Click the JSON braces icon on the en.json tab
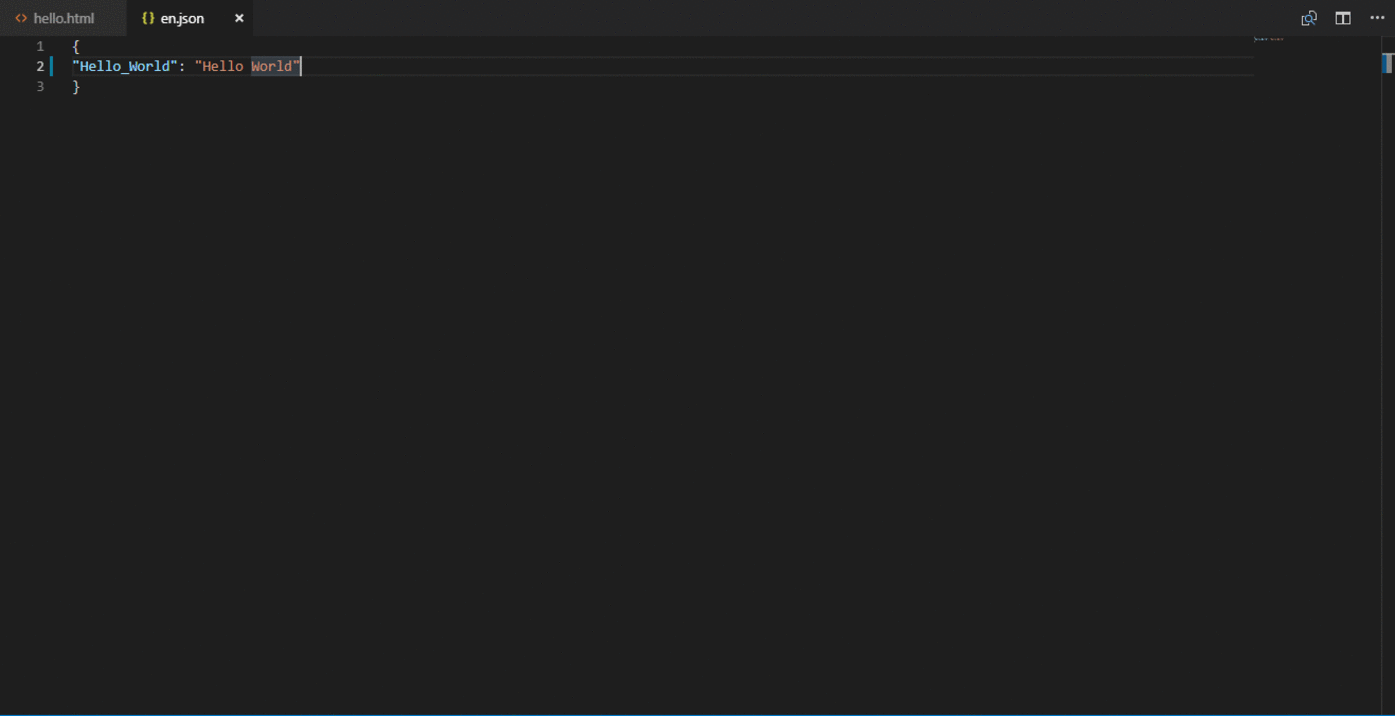This screenshot has height=716, width=1395. pyautogui.click(x=148, y=18)
